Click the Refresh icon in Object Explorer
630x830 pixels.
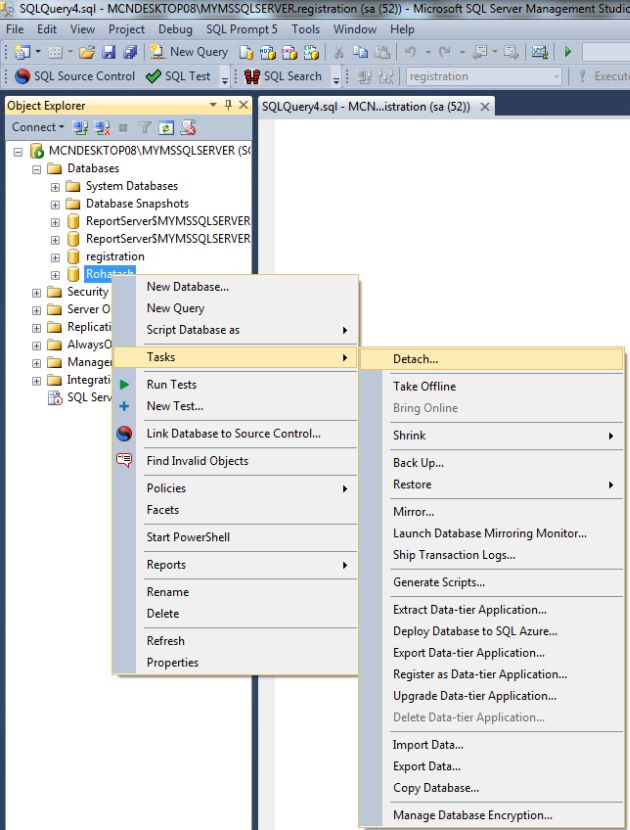point(166,128)
